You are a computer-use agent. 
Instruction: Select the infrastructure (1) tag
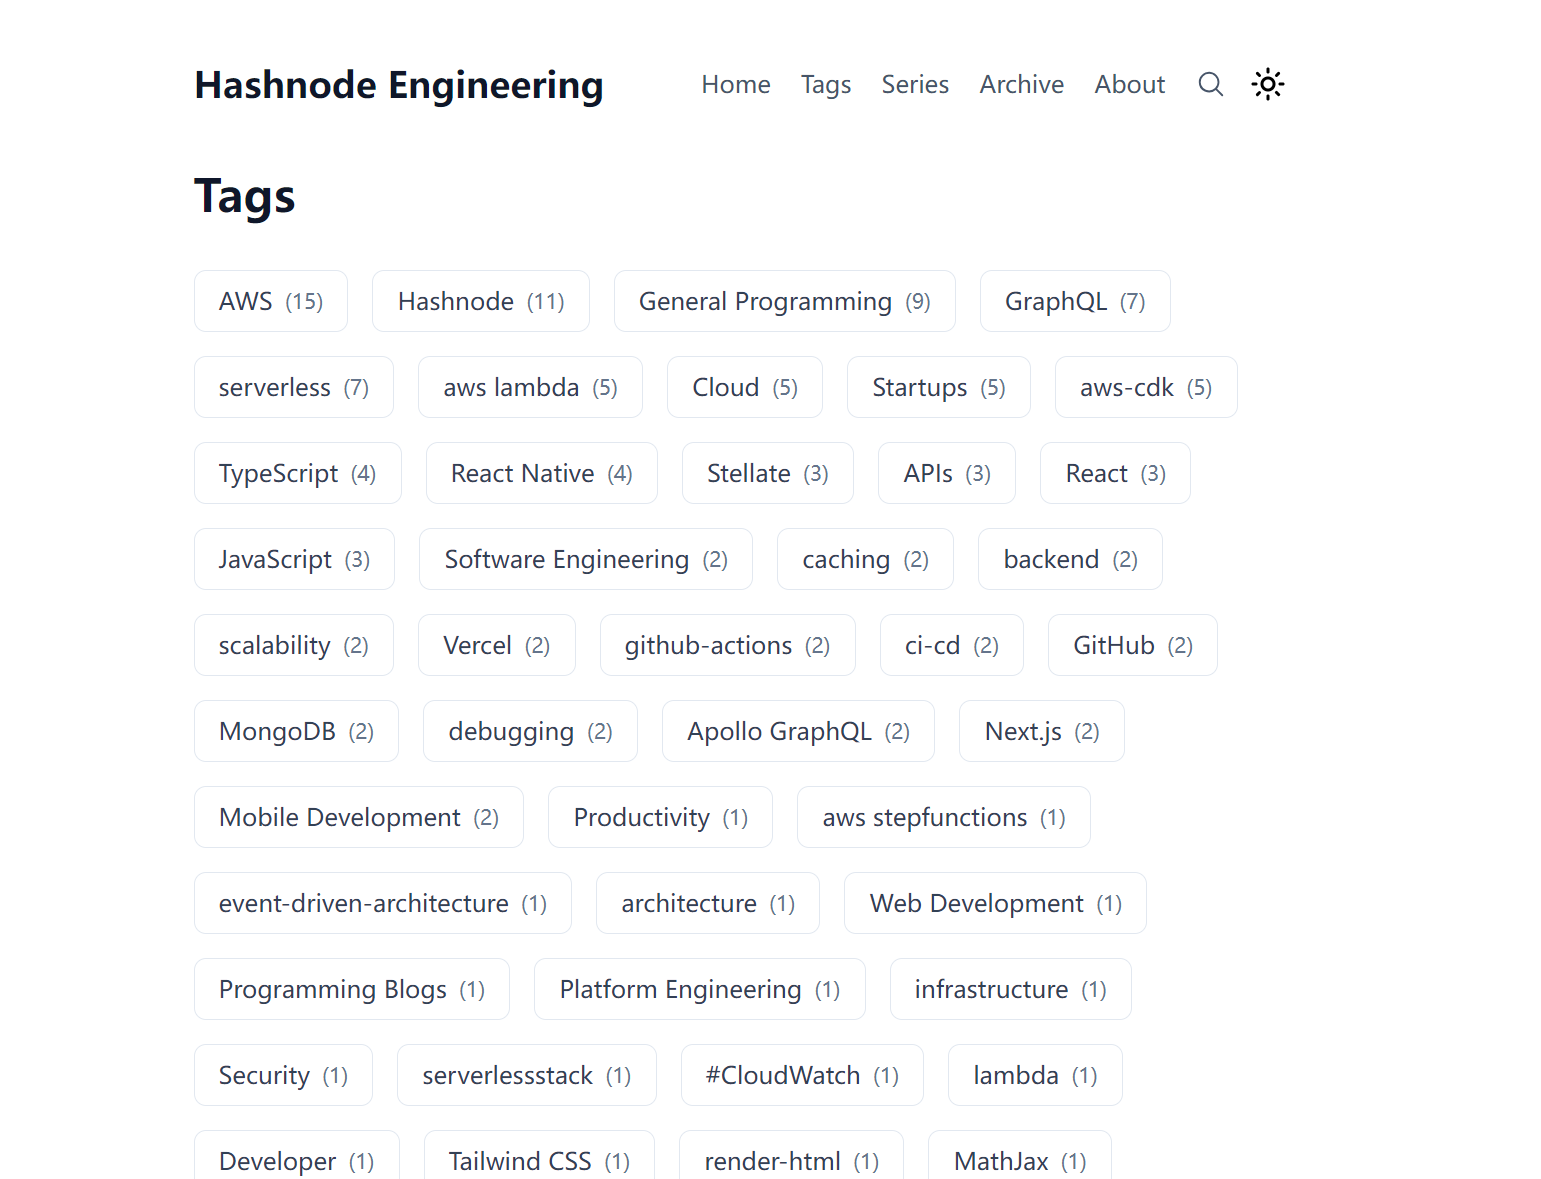tap(1011, 989)
